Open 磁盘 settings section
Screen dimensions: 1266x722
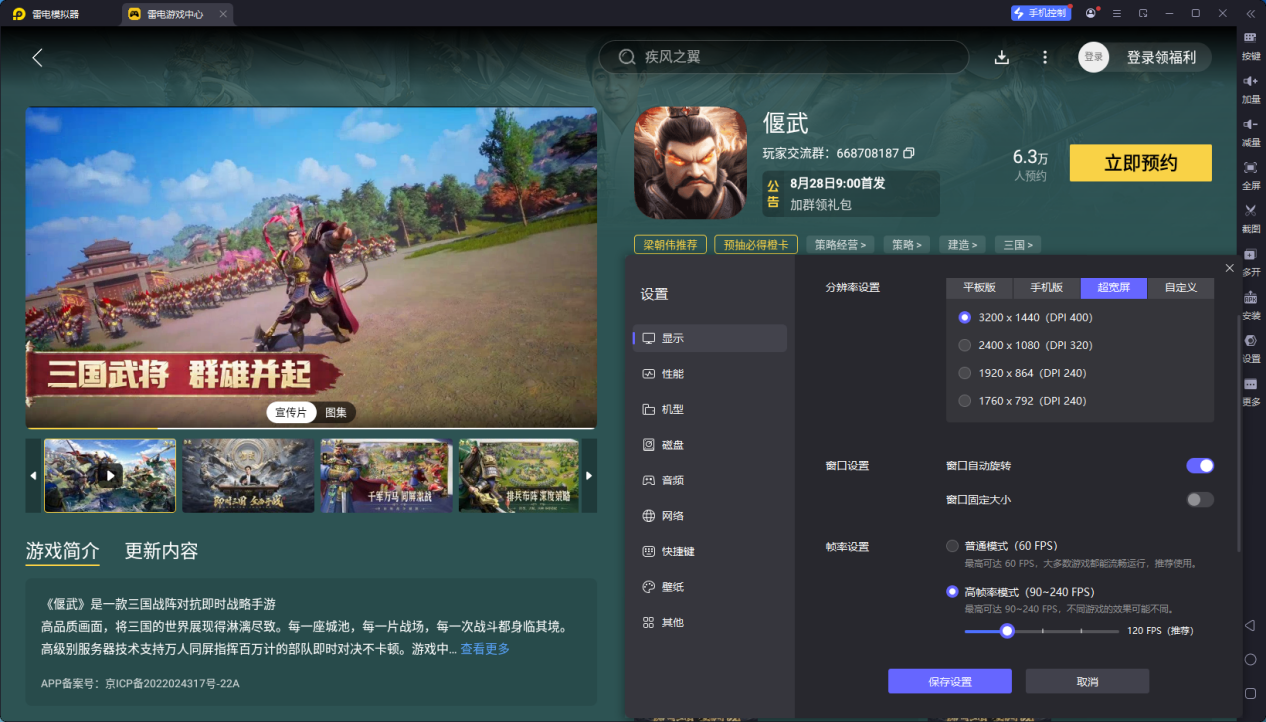[x=711, y=445]
